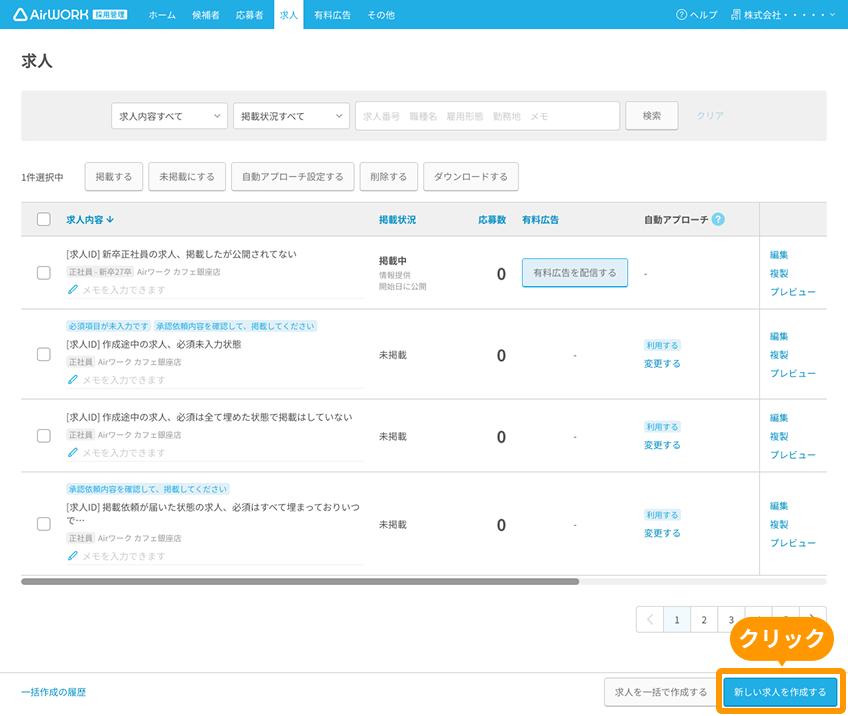Click 編集 for 必須未入力状態 row
The height and width of the screenshot is (716, 848).
(779, 336)
